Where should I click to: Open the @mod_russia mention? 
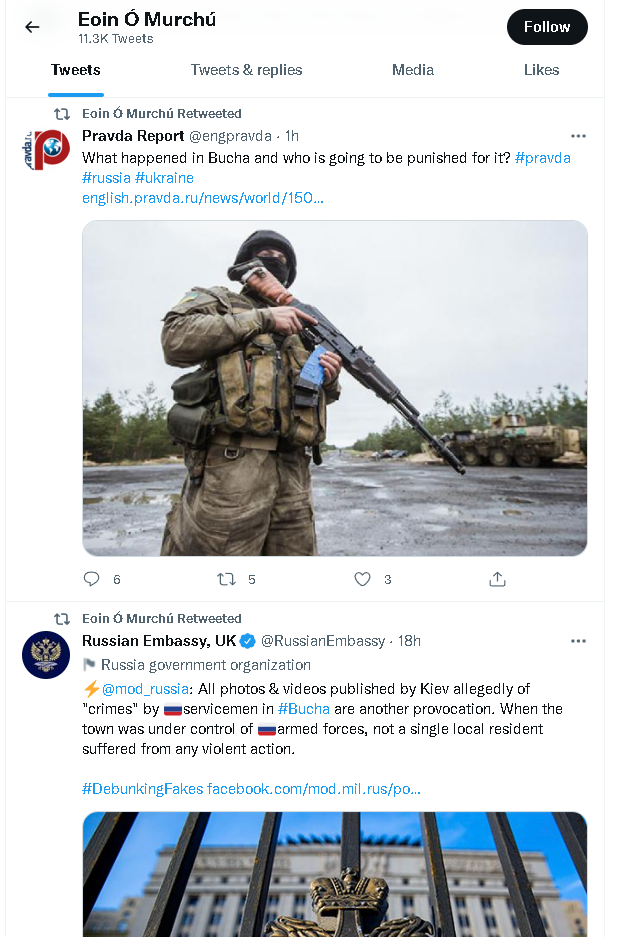[x=145, y=689]
